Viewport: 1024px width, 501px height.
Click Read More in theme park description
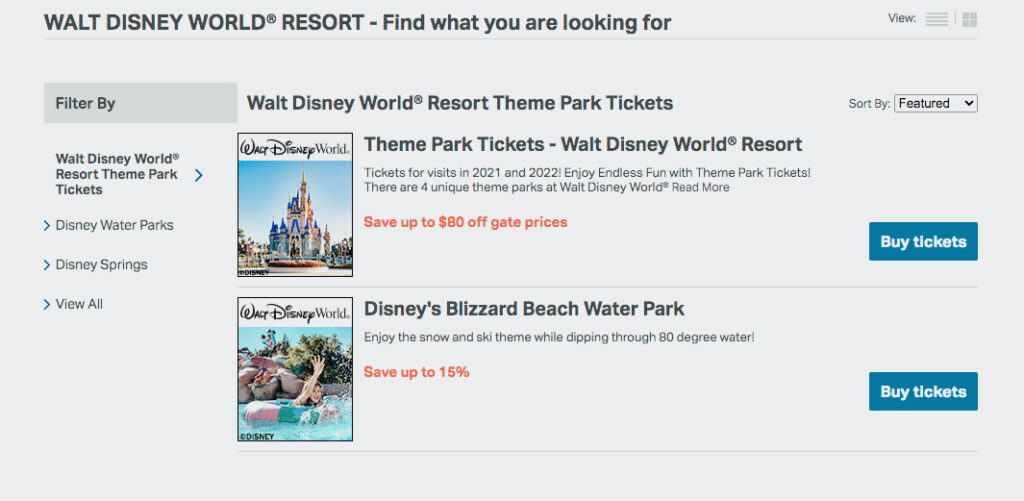(701, 188)
